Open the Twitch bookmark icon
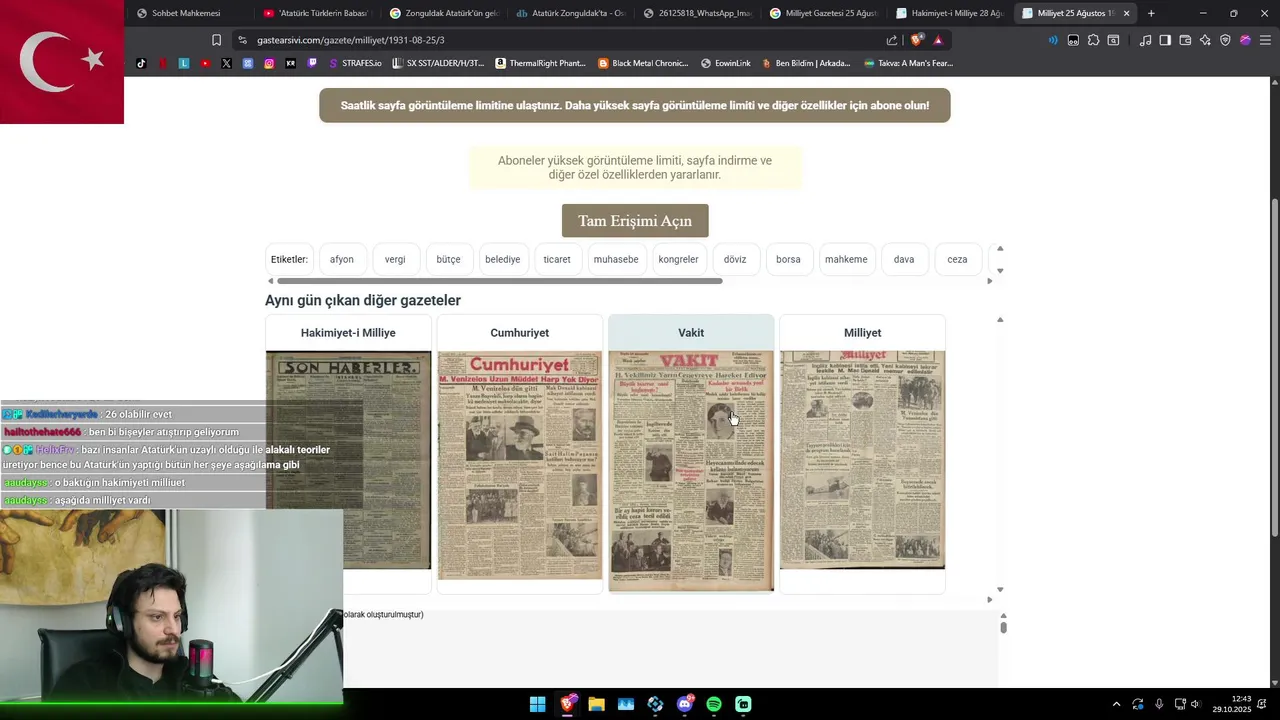This screenshot has height=720, width=1280. 312,63
